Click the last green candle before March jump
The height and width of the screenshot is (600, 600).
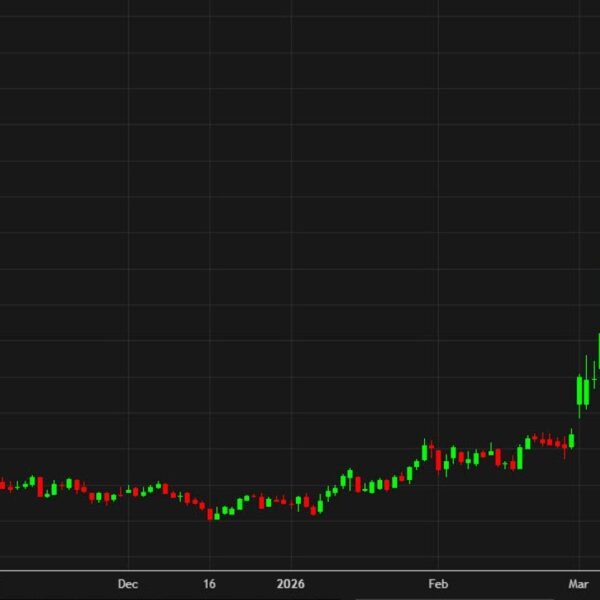(x=572, y=439)
